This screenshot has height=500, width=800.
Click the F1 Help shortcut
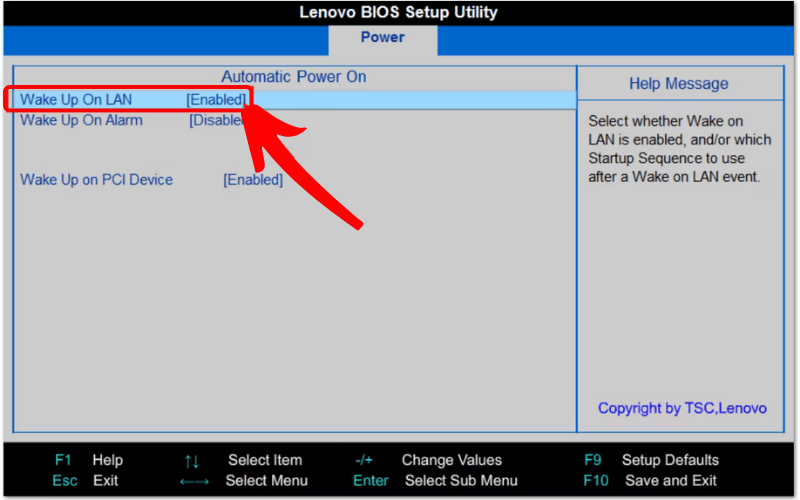pyautogui.click(x=88, y=460)
